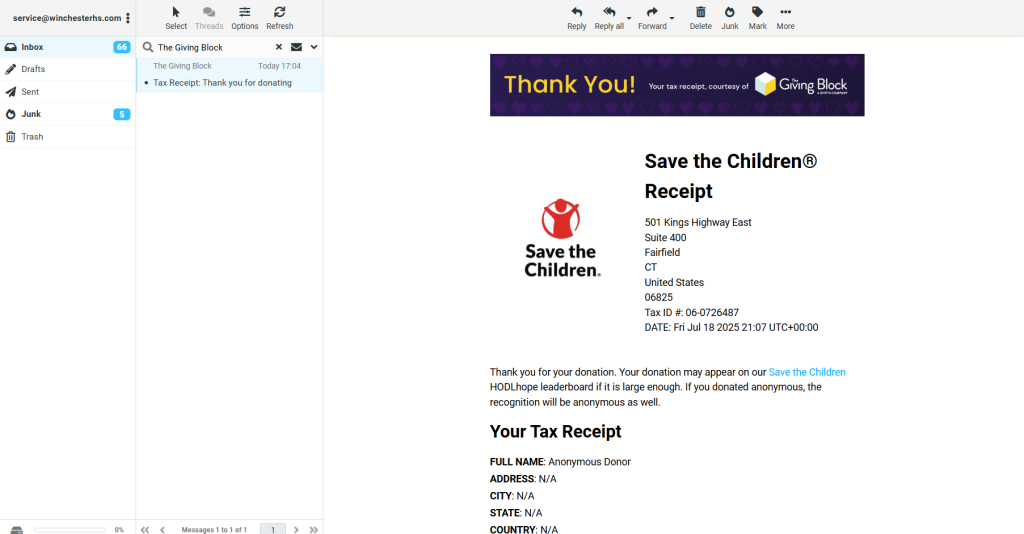The width and height of the screenshot is (1024, 534).
Task: Open the Junk folder
Action: tap(68, 114)
